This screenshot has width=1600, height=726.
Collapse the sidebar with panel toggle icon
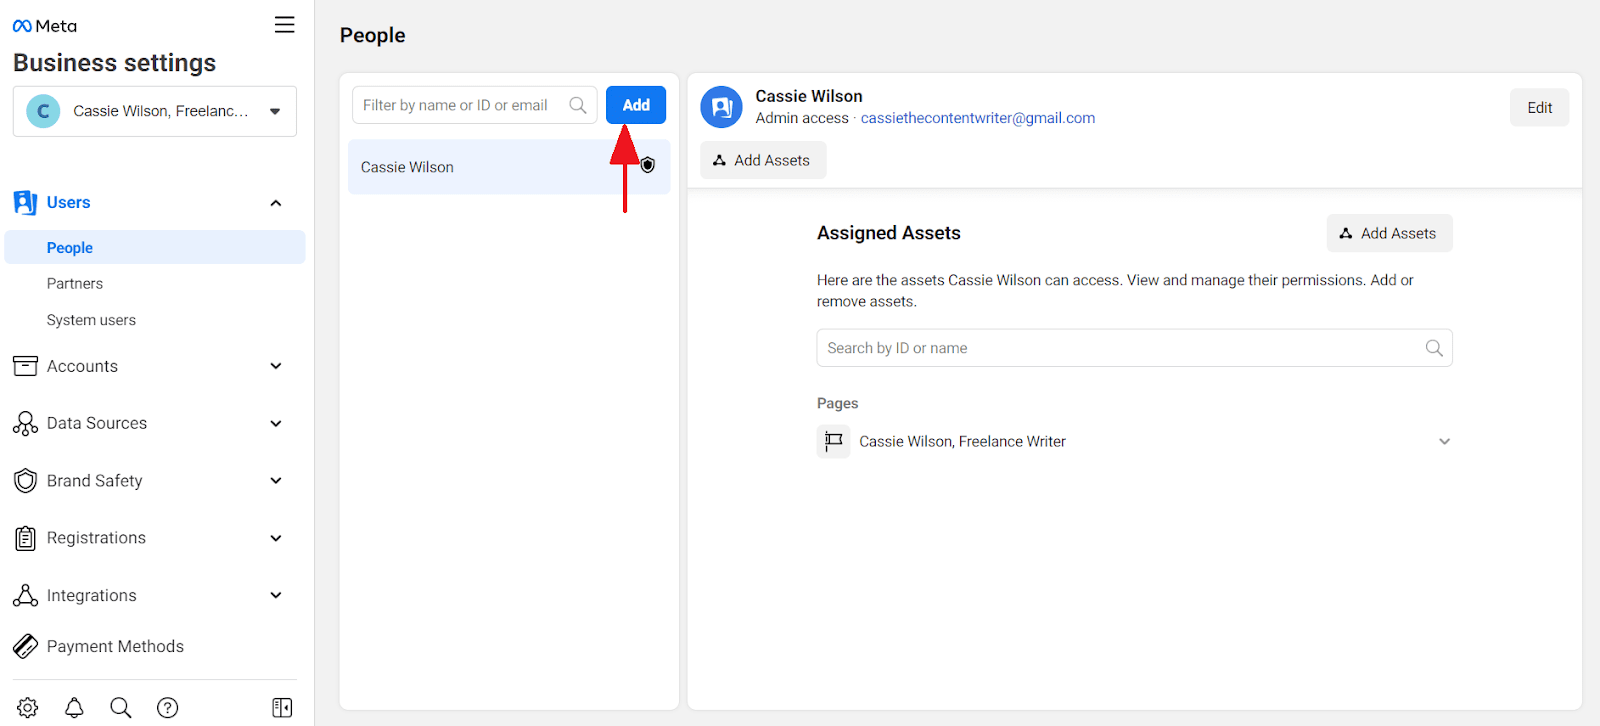[282, 708]
